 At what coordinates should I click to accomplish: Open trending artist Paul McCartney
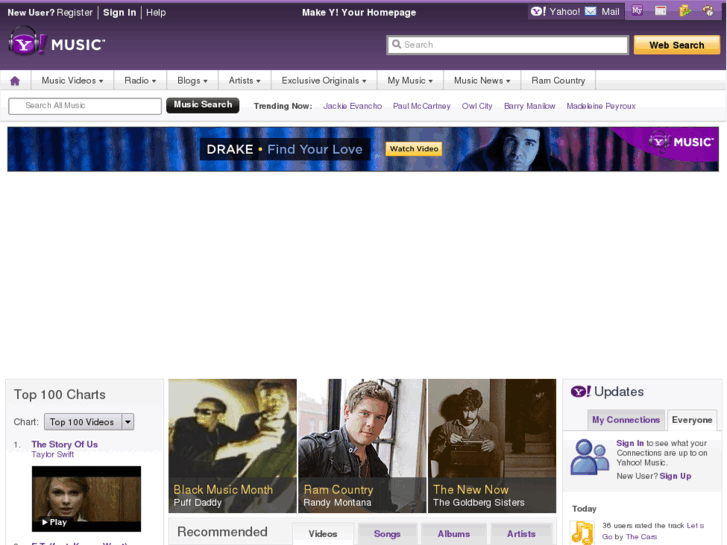421,106
